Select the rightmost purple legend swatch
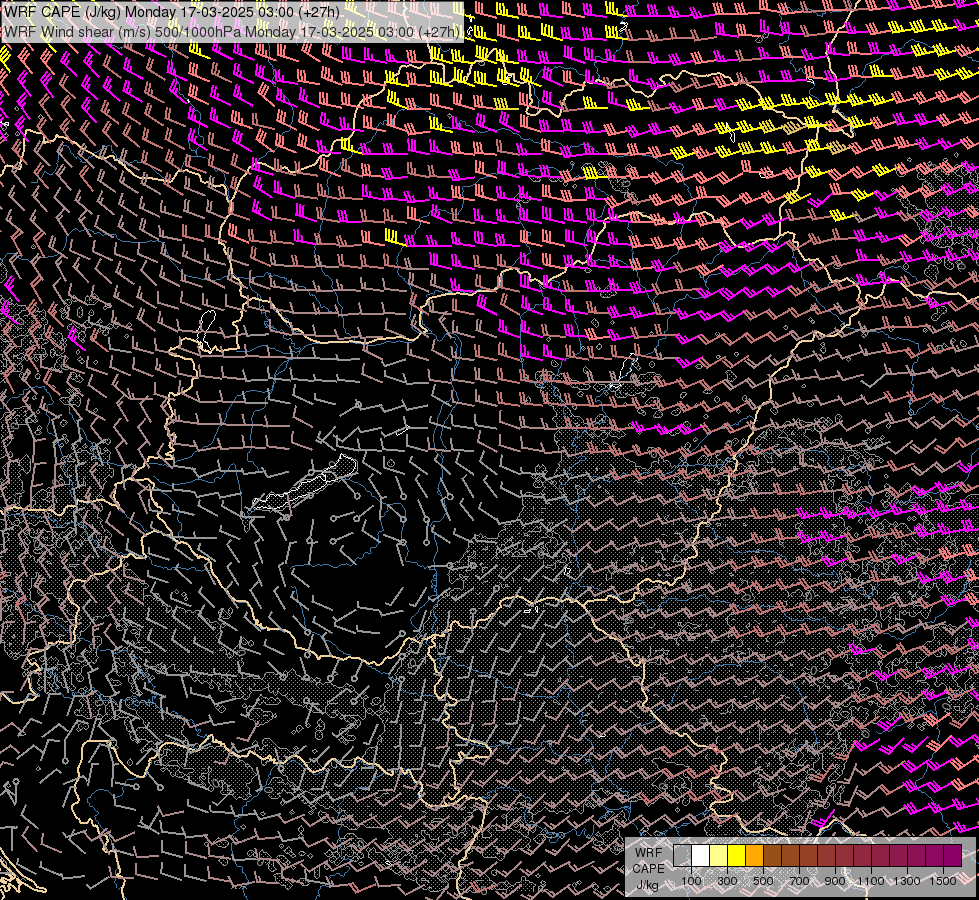The image size is (979, 900). pos(952,855)
